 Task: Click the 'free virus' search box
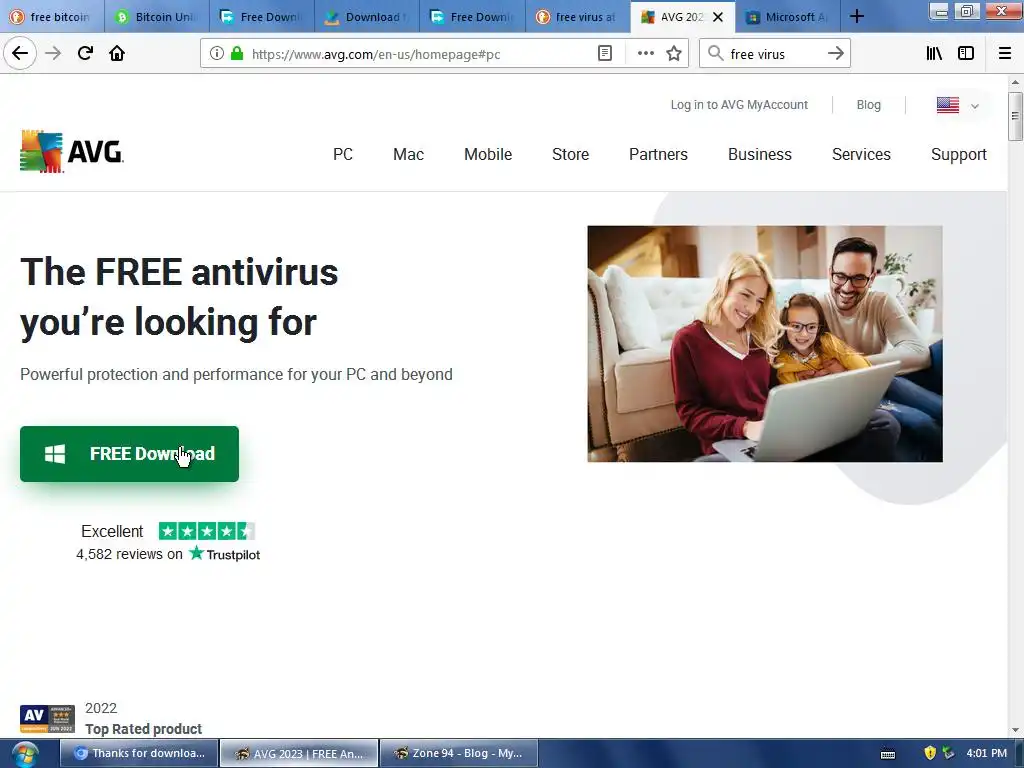point(774,54)
